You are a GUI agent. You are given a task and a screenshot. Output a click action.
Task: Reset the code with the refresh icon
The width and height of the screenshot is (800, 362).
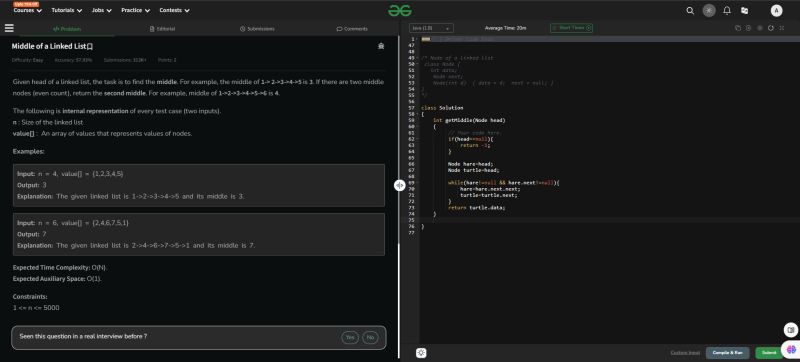pos(770,28)
